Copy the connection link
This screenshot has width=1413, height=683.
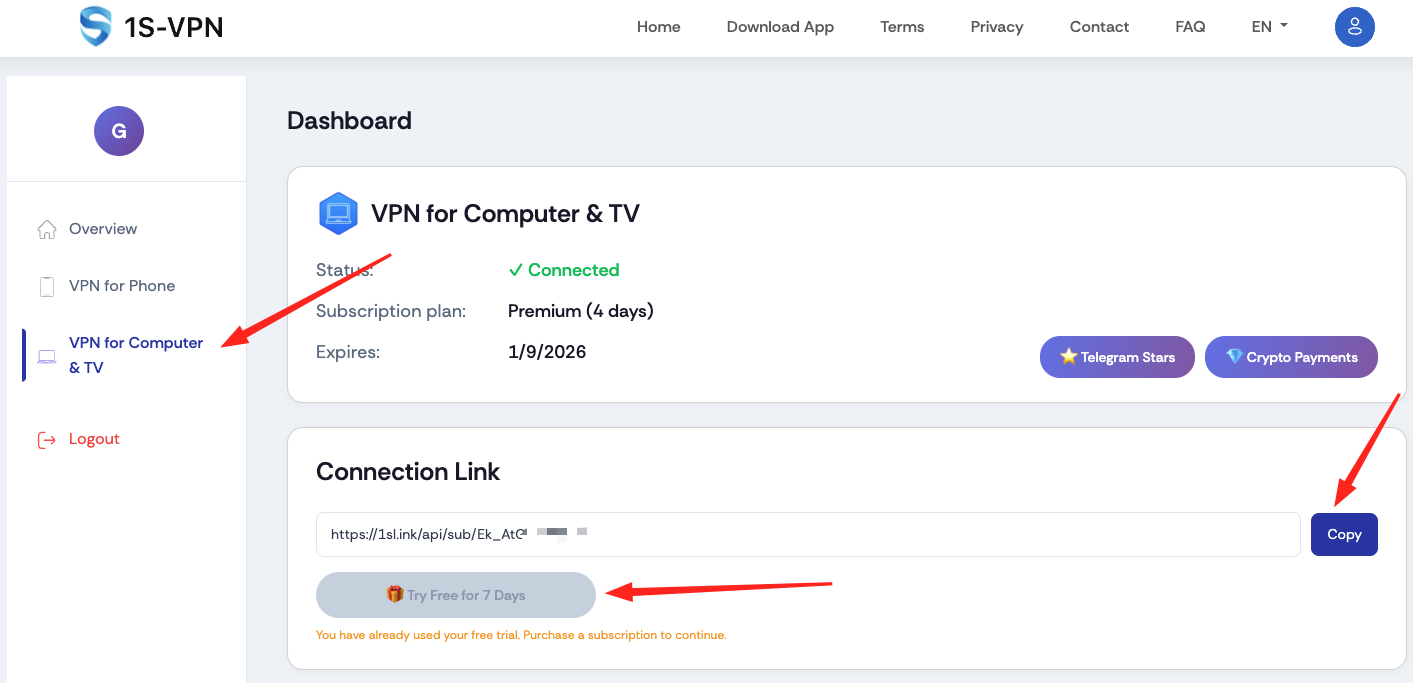tap(1343, 534)
